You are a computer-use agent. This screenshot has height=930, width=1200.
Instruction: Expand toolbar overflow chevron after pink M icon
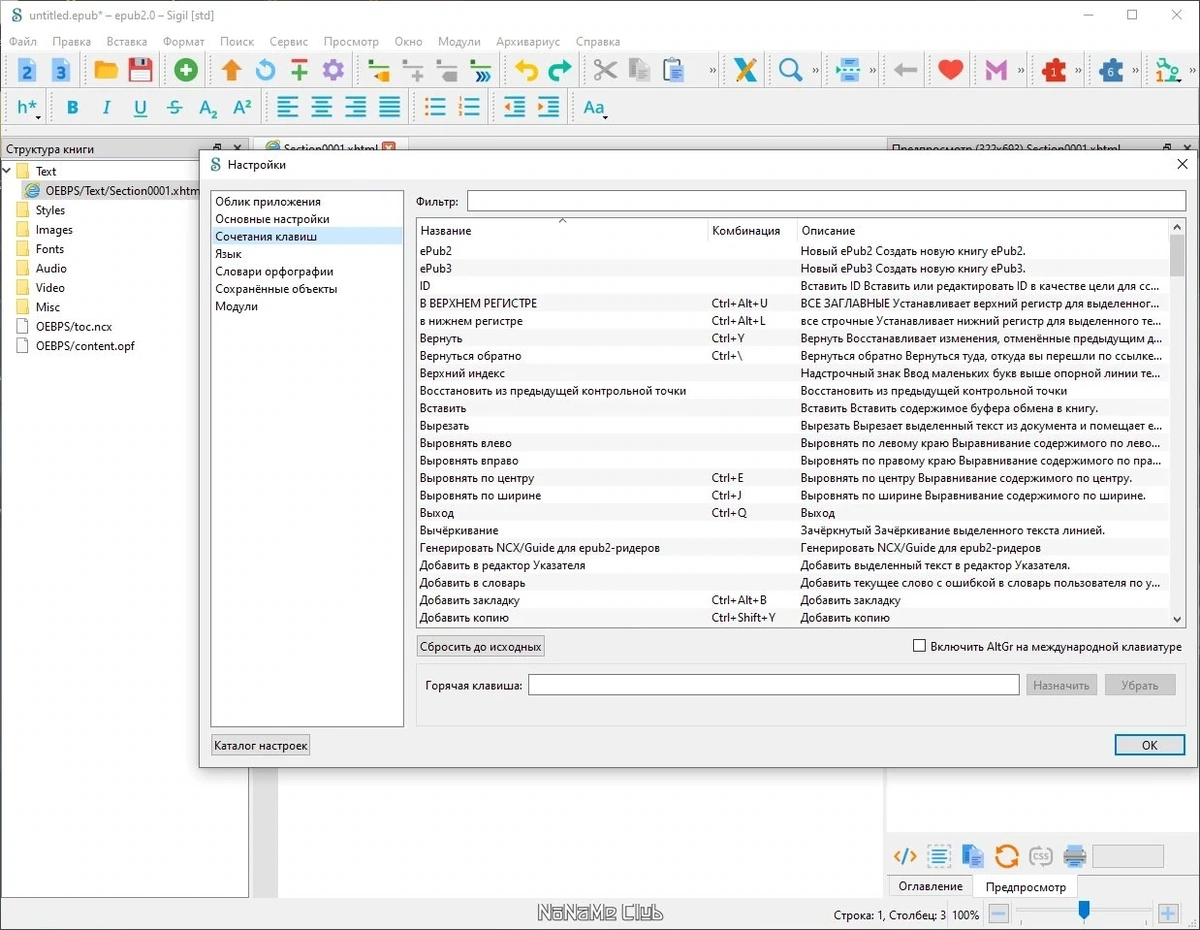click(x=1021, y=71)
